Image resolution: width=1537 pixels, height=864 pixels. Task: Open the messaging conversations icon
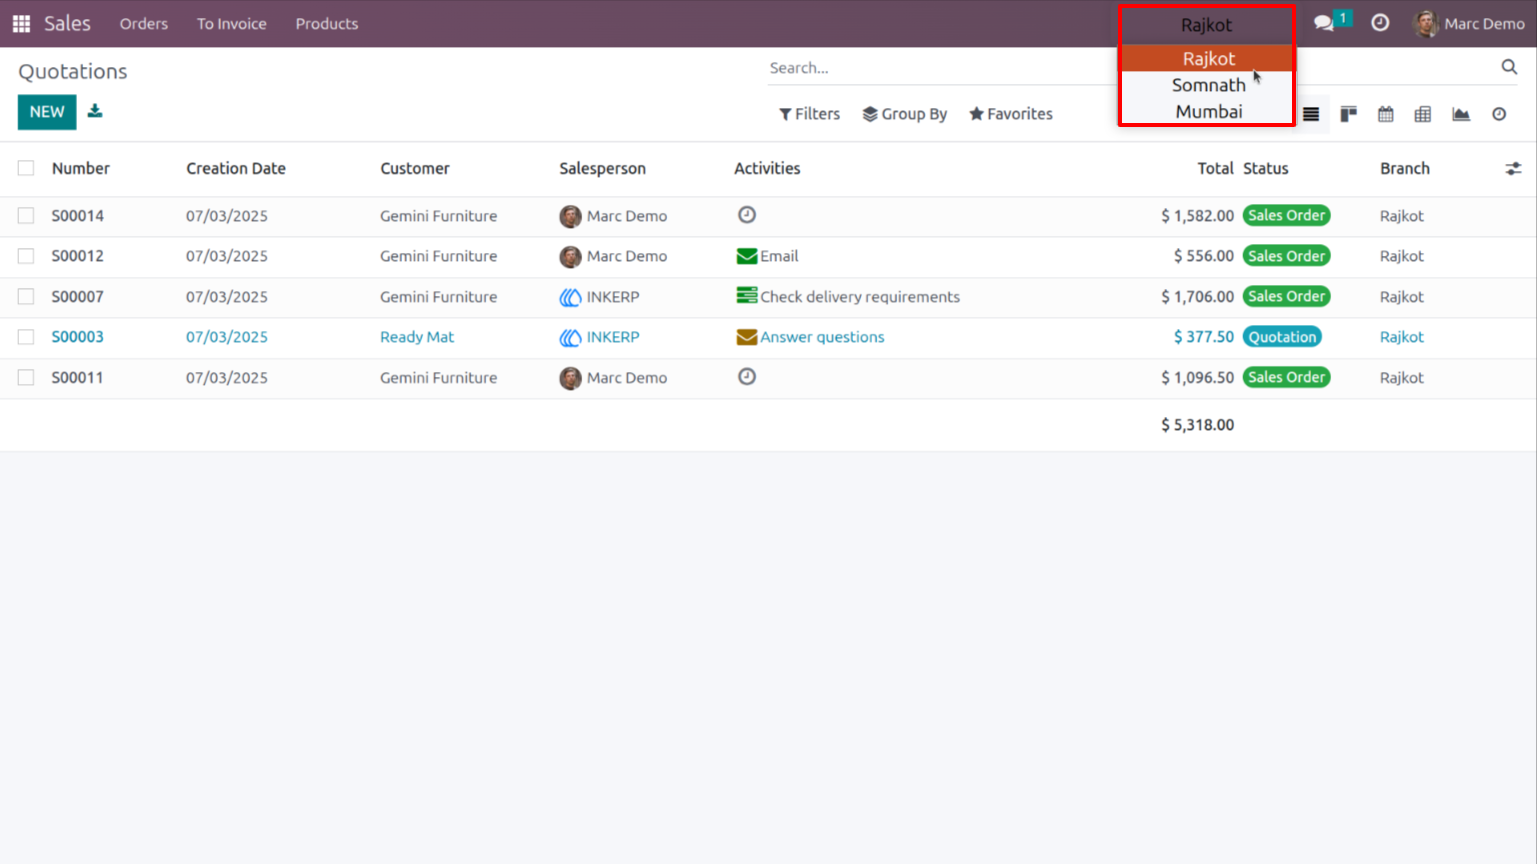(1324, 23)
